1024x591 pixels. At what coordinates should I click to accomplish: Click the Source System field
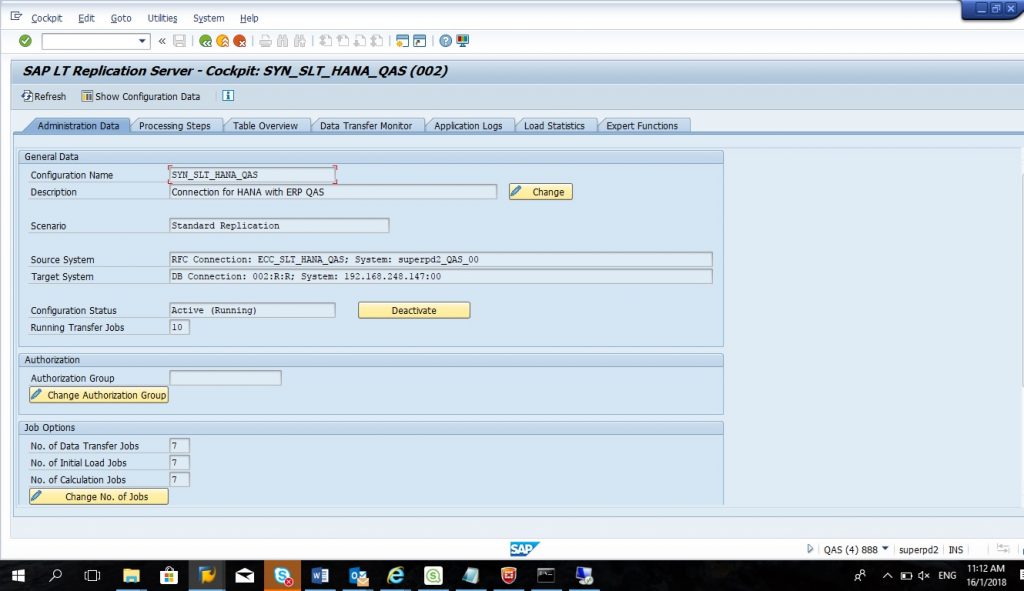(x=441, y=260)
